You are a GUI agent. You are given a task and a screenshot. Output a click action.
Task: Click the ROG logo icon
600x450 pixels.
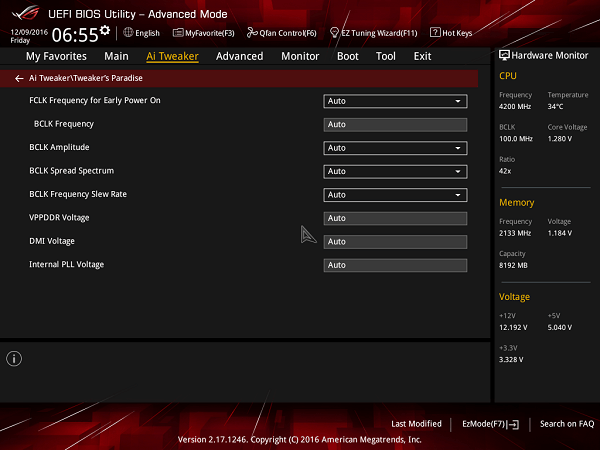point(25,13)
